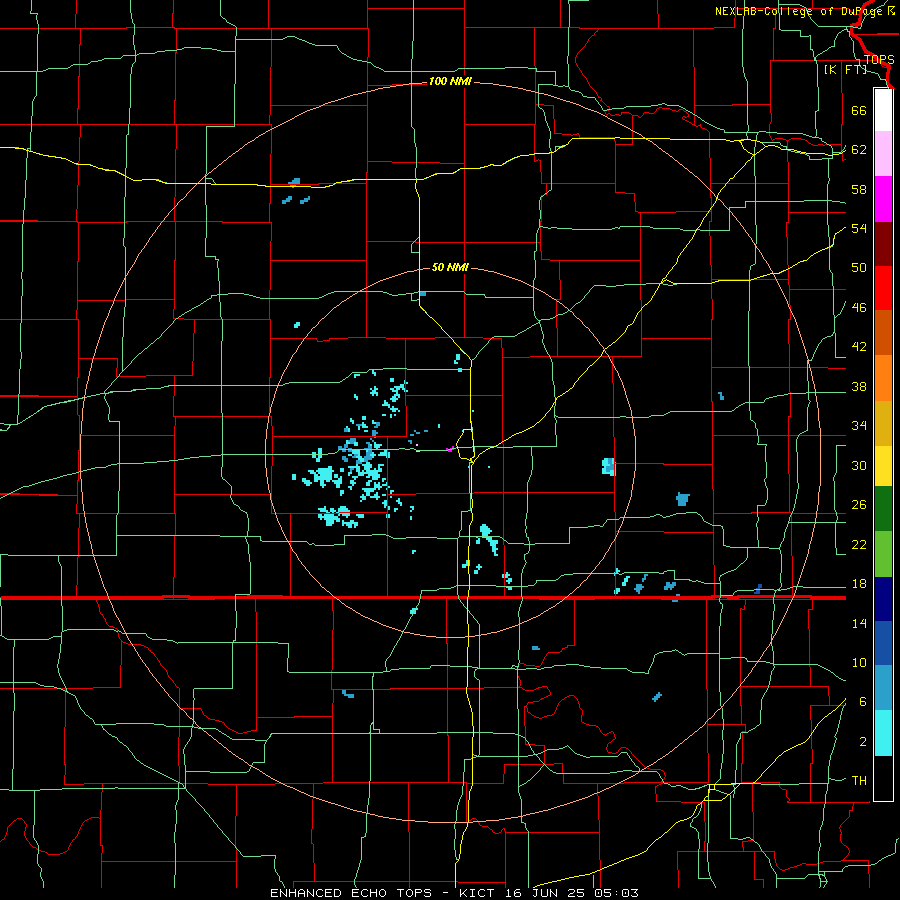Click the 46 scale value
900x900 pixels.
(859, 308)
